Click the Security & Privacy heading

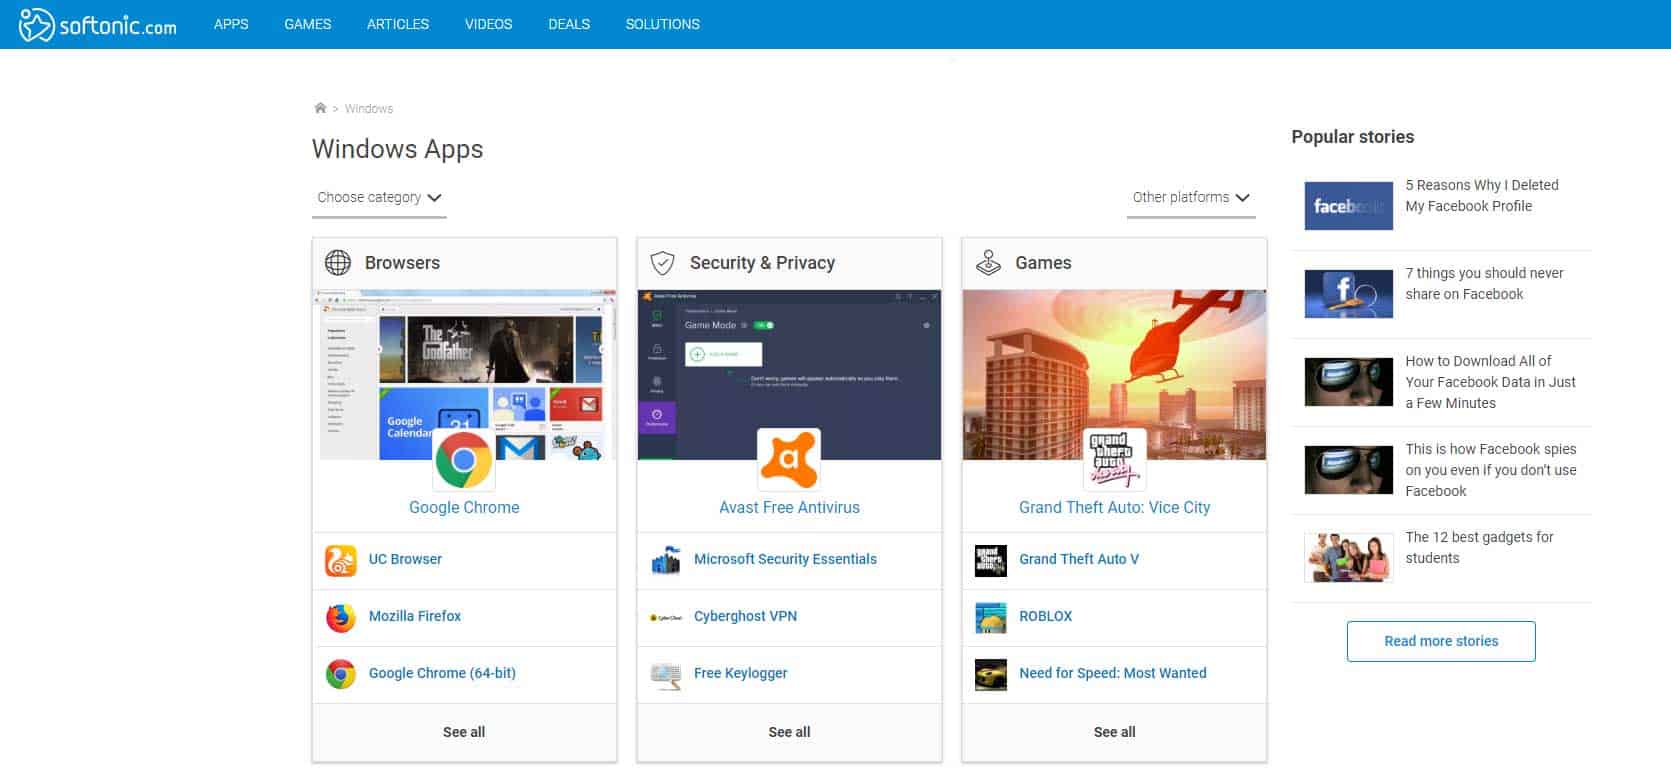click(x=762, y=263)
